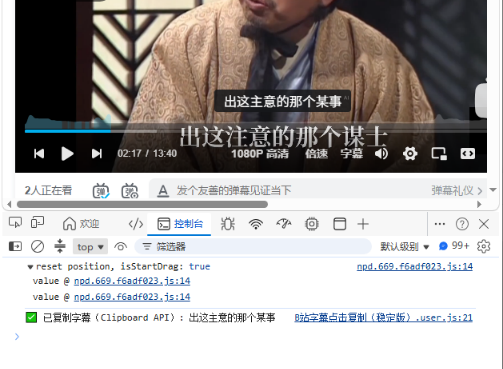
Task: Enable picture-in-picture mode icon
Action: pyautogui.click(x=439, y=154)
